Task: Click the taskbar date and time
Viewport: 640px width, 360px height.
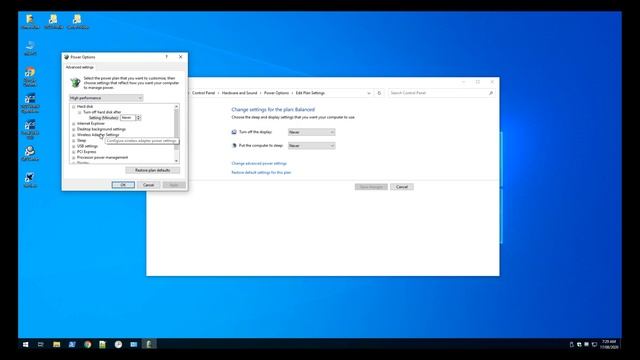Action: tap(609, 344)
